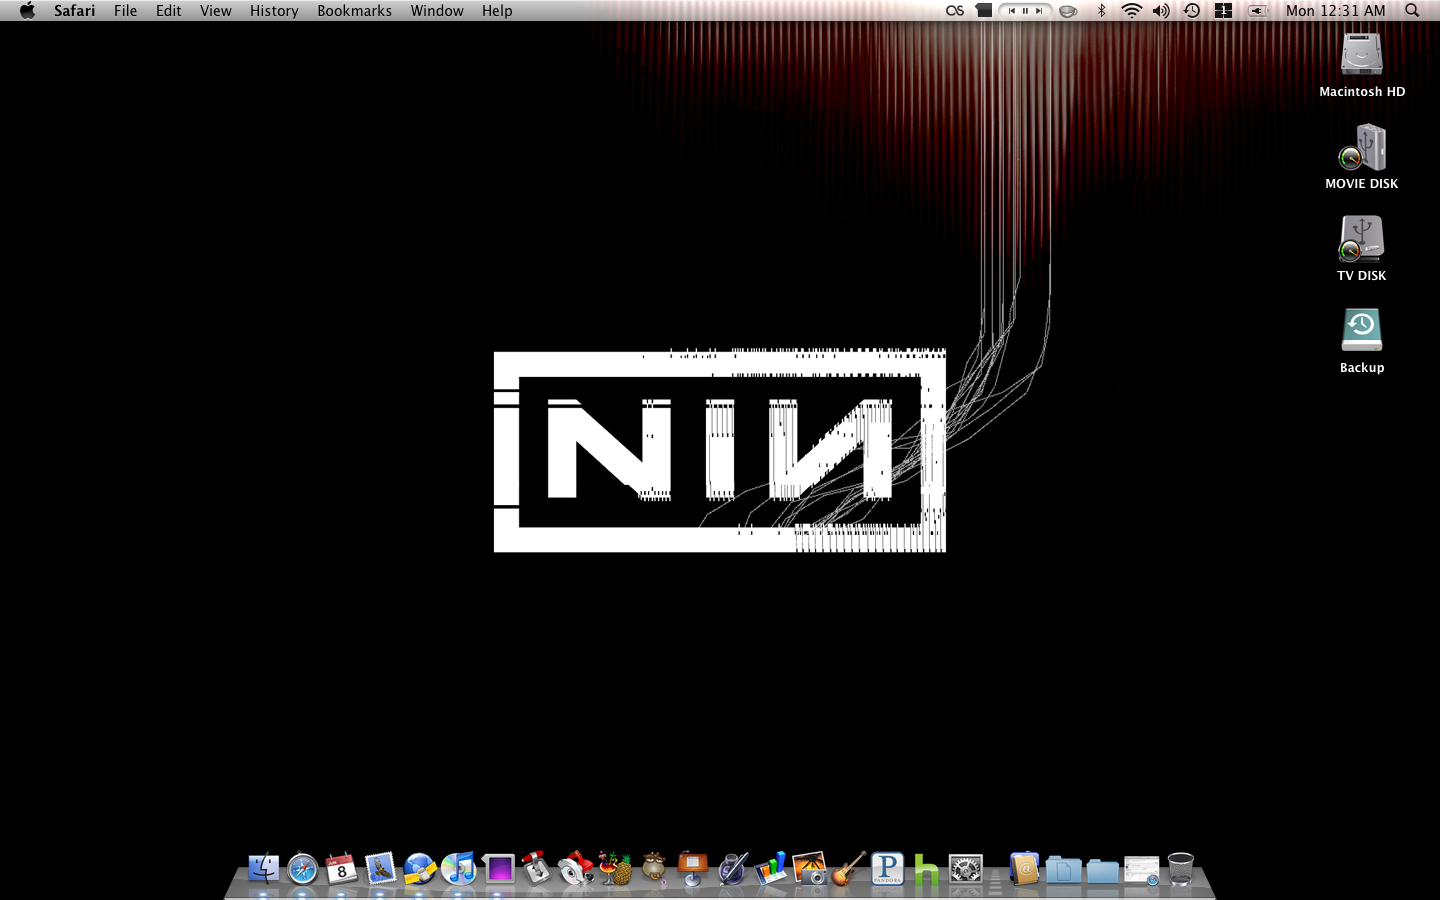Launch Keynote podium icon
The image size is (1440, 900).
coord(693,868)
